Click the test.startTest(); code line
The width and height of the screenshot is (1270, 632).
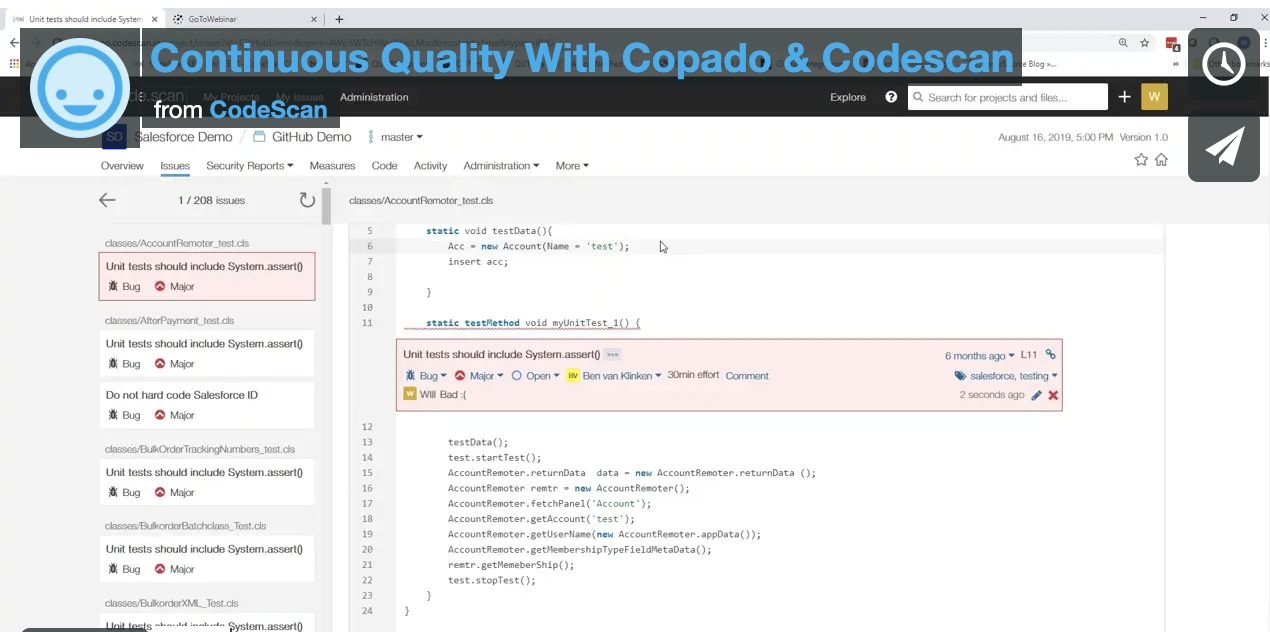click(494, 457)
